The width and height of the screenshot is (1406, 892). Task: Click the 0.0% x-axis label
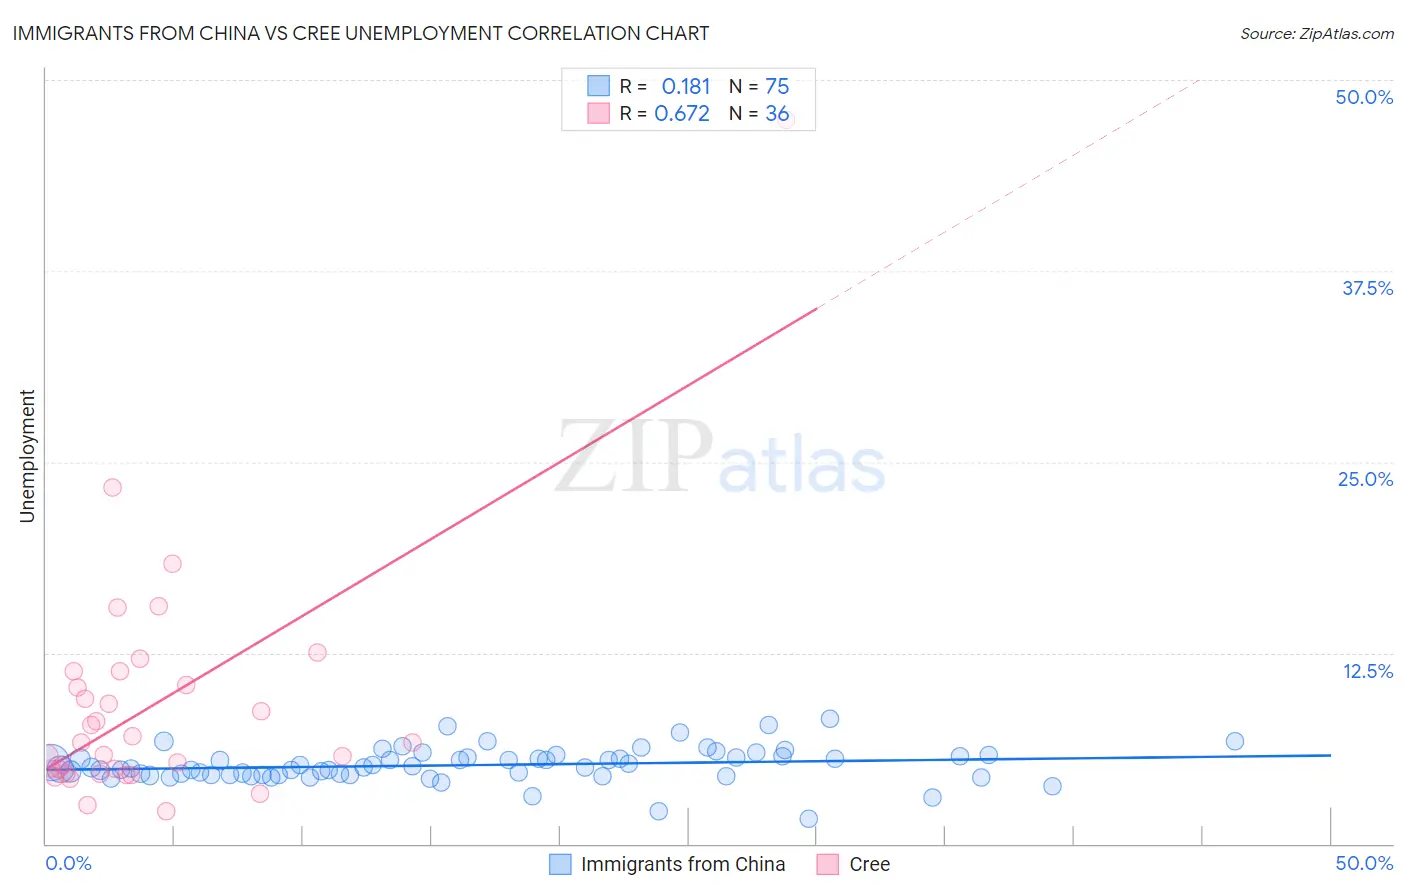[68, 863]
